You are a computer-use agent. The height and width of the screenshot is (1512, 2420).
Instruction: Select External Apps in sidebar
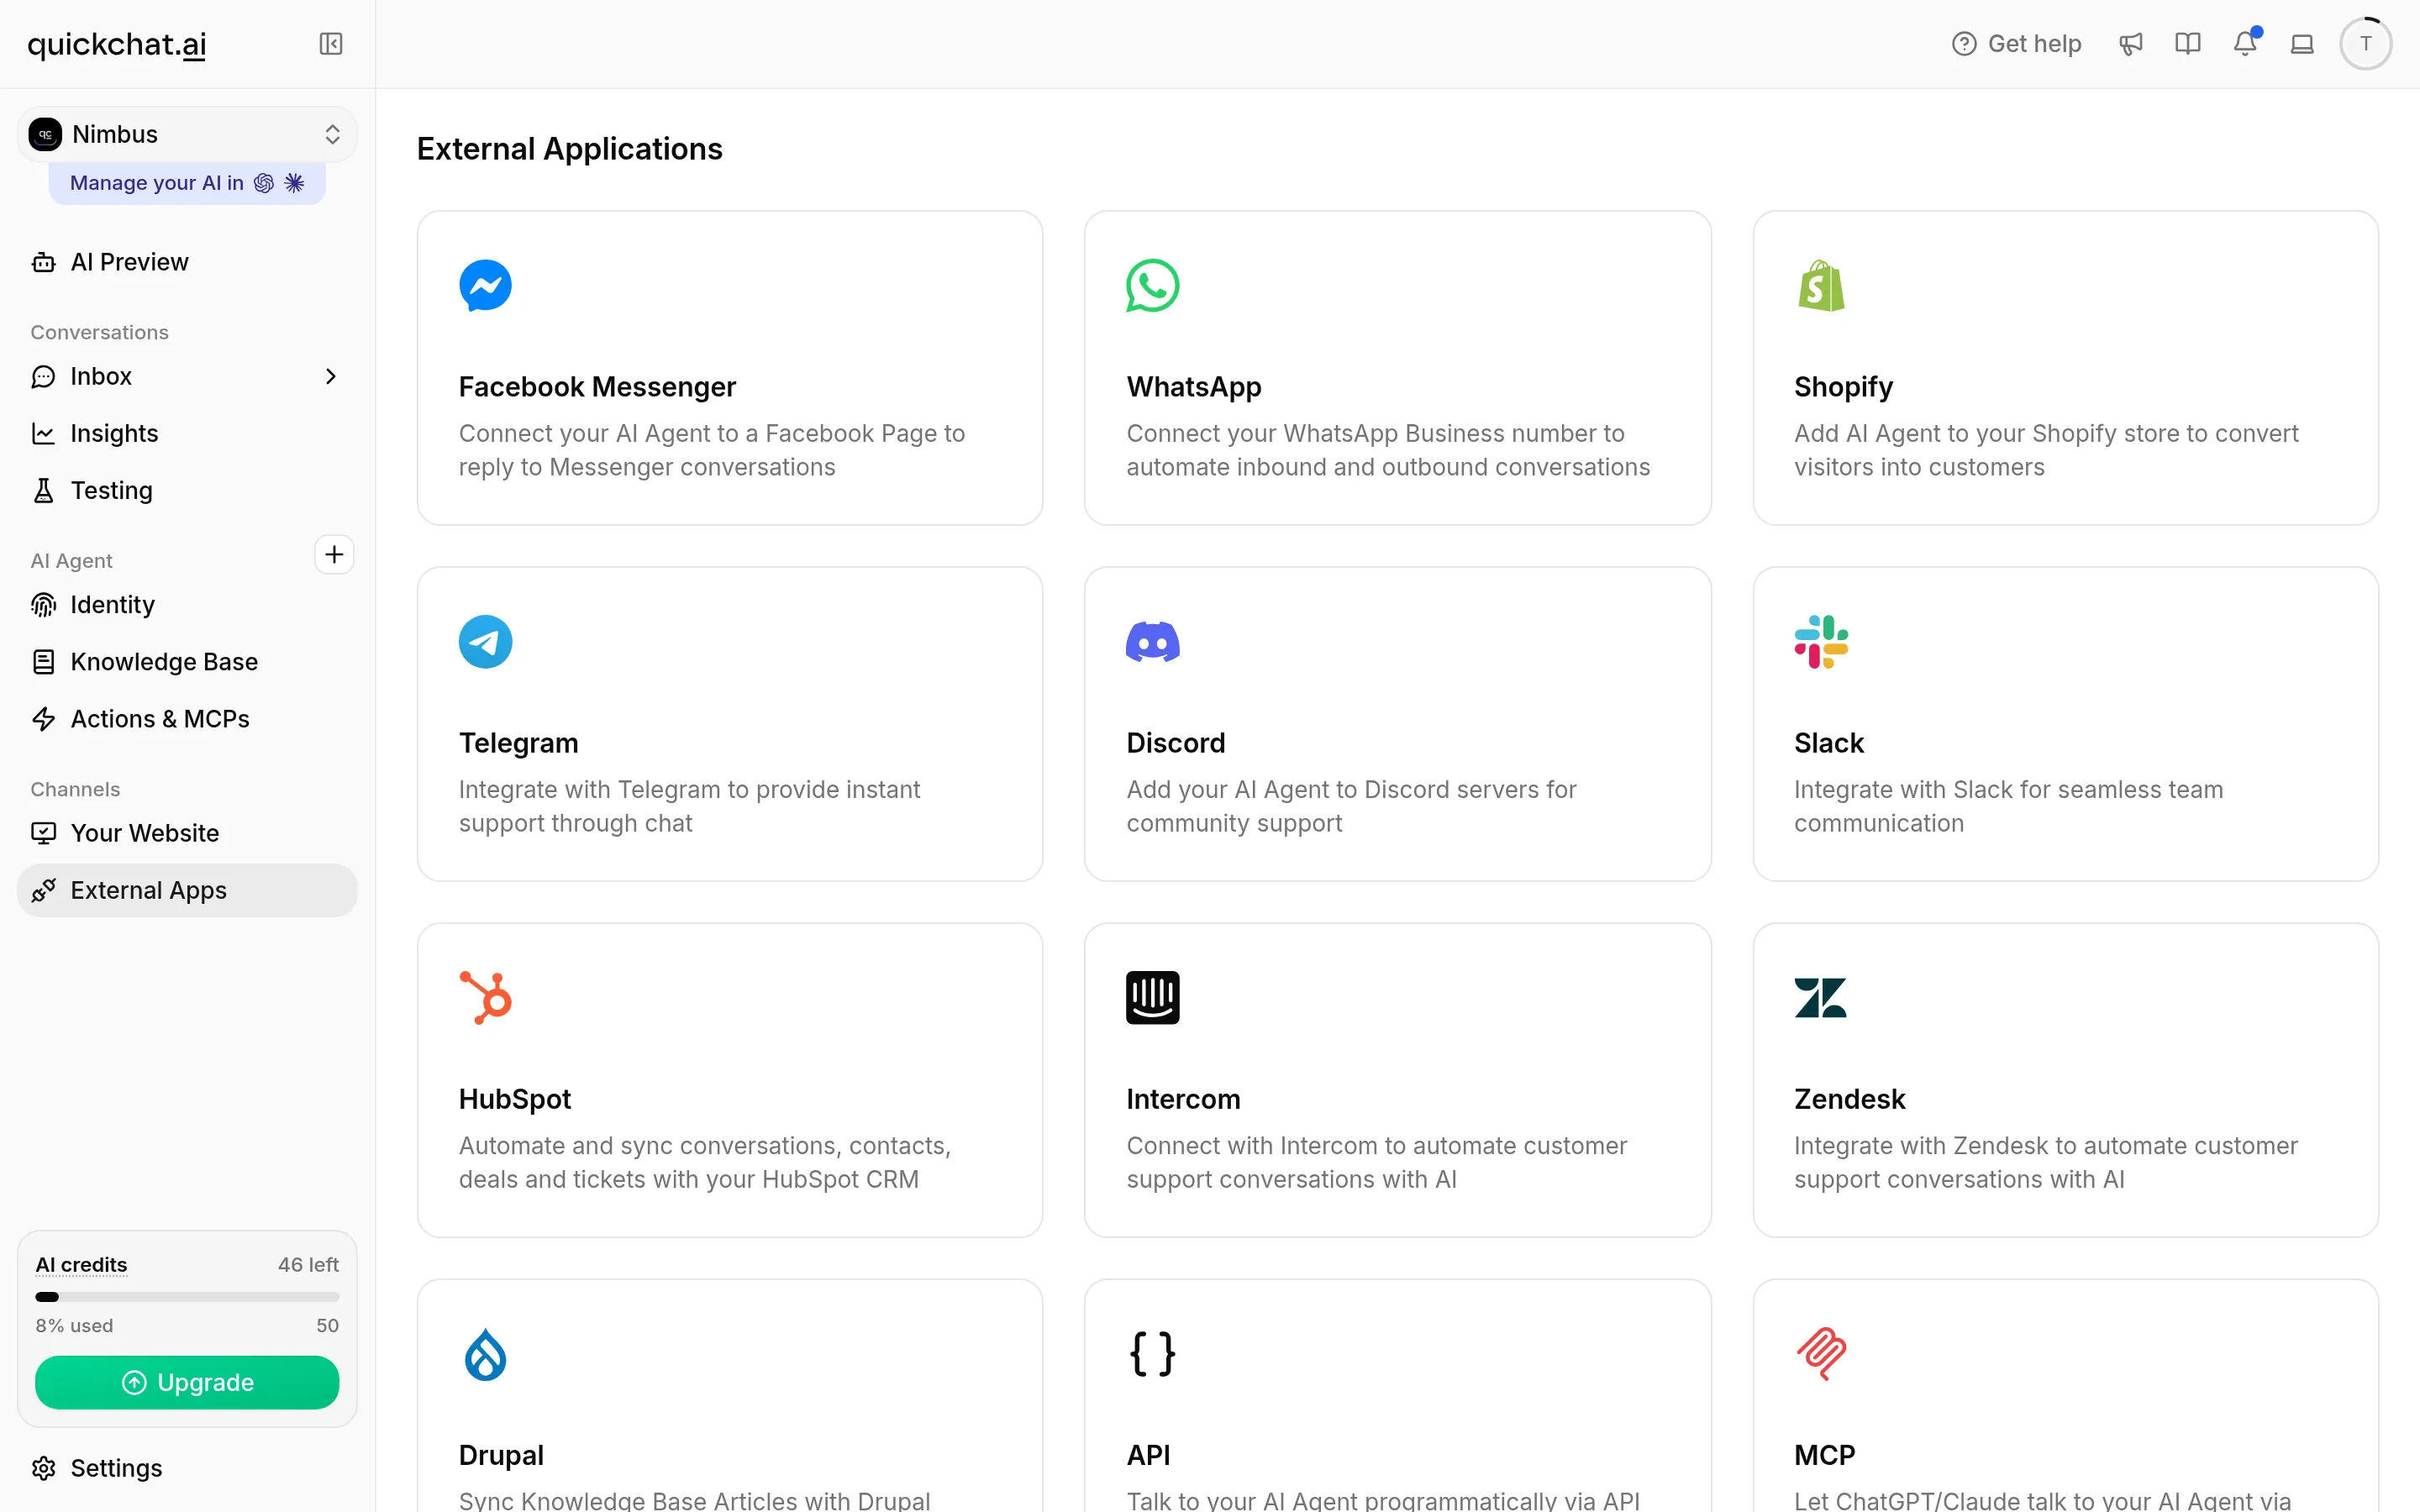(x=187, y=890)
